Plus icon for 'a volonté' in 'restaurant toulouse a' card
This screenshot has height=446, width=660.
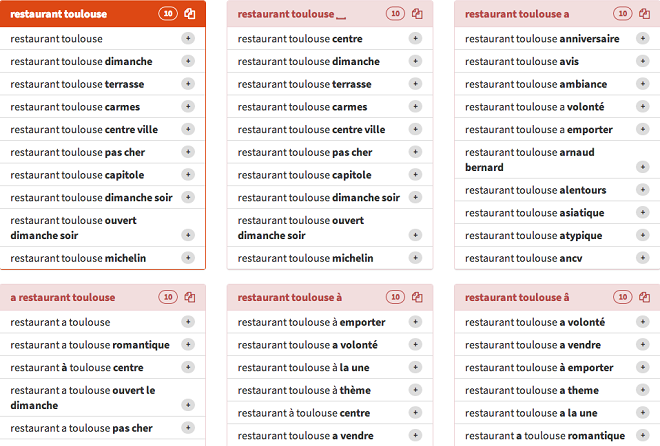coord(643,106)
